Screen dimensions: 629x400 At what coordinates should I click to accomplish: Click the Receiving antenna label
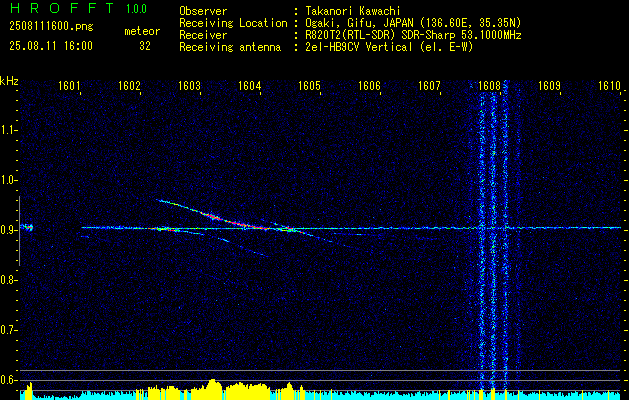pos(230,47)
